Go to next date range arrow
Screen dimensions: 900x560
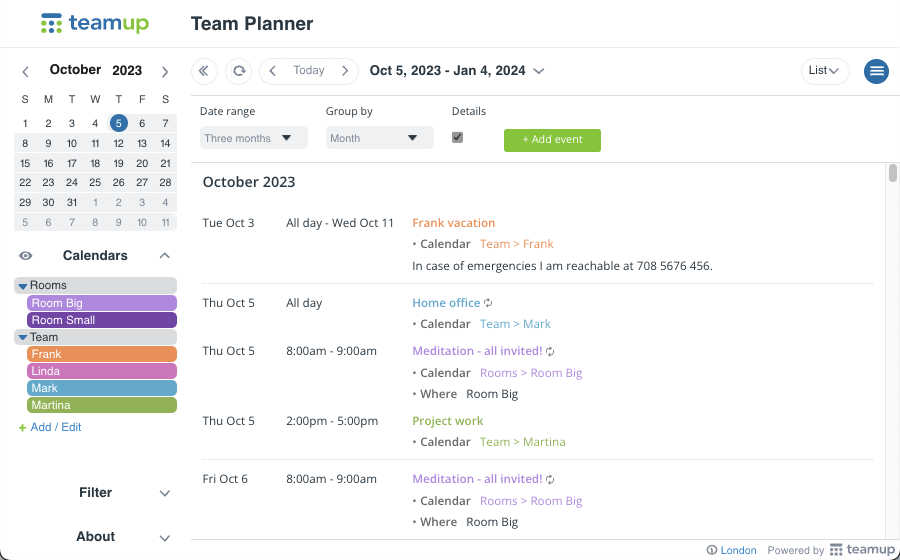[345, 71]
